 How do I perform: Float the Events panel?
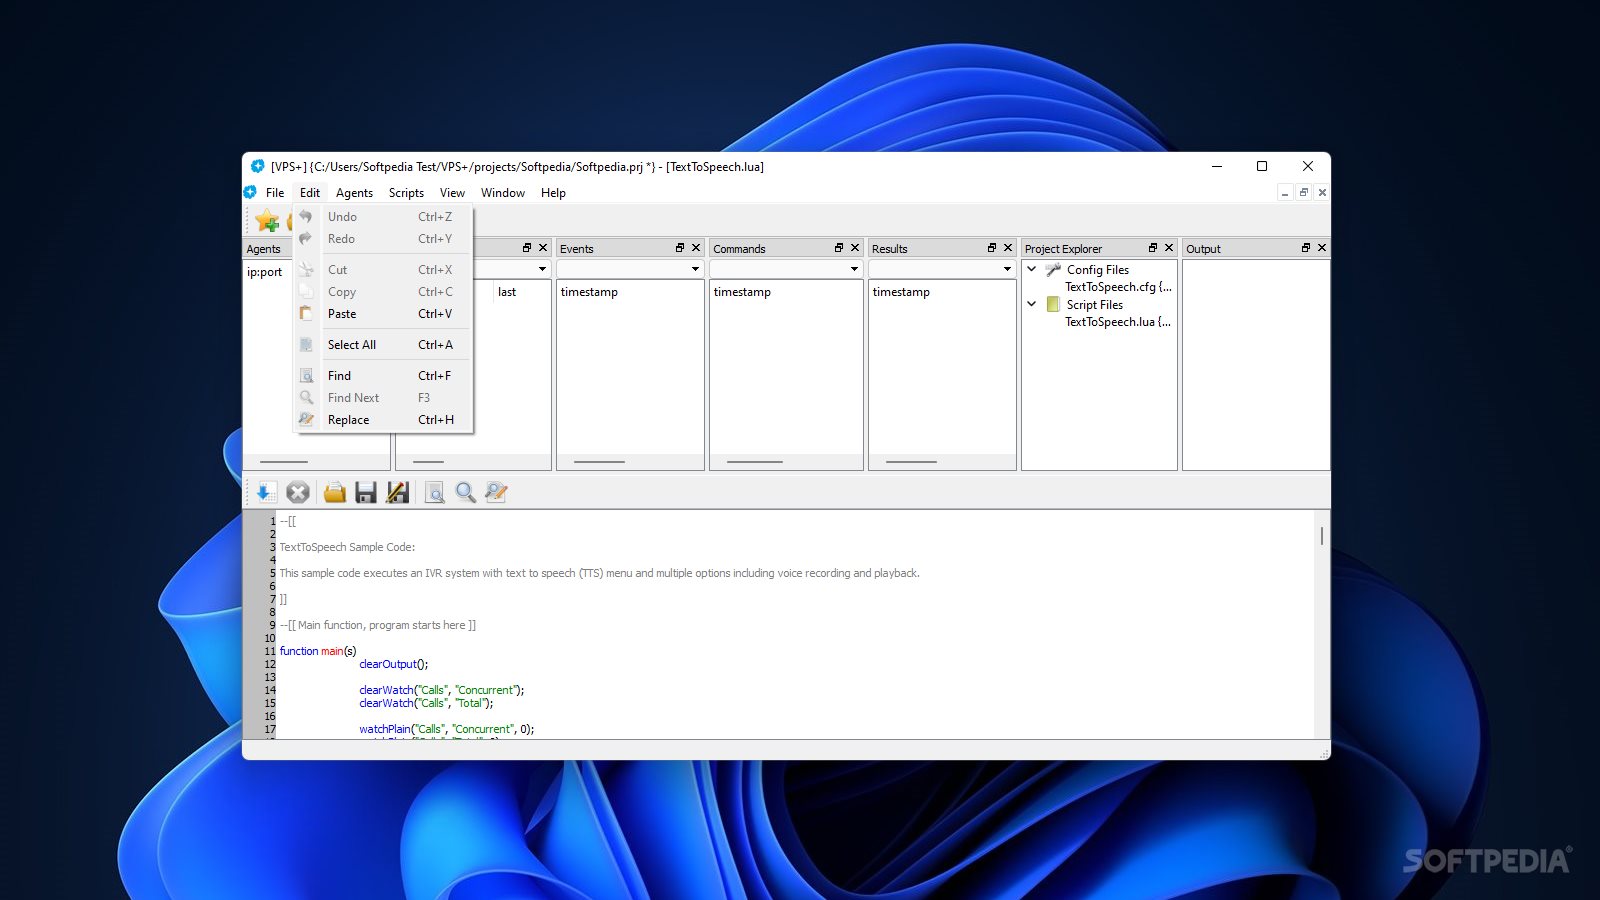pos(680,248)
